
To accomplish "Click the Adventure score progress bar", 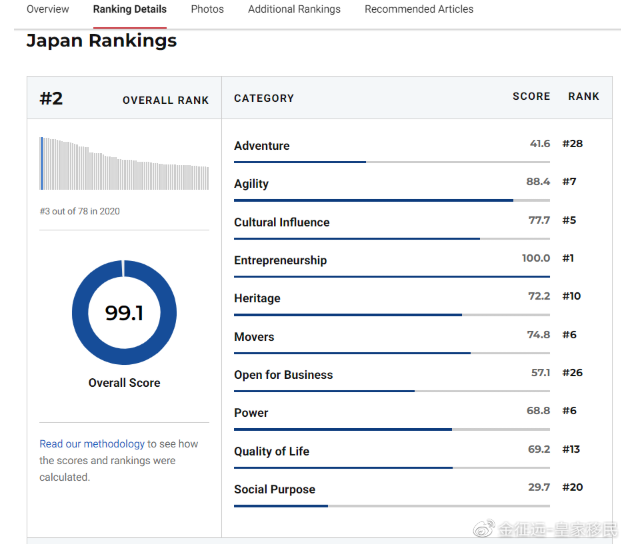I will tap(392, 162).
